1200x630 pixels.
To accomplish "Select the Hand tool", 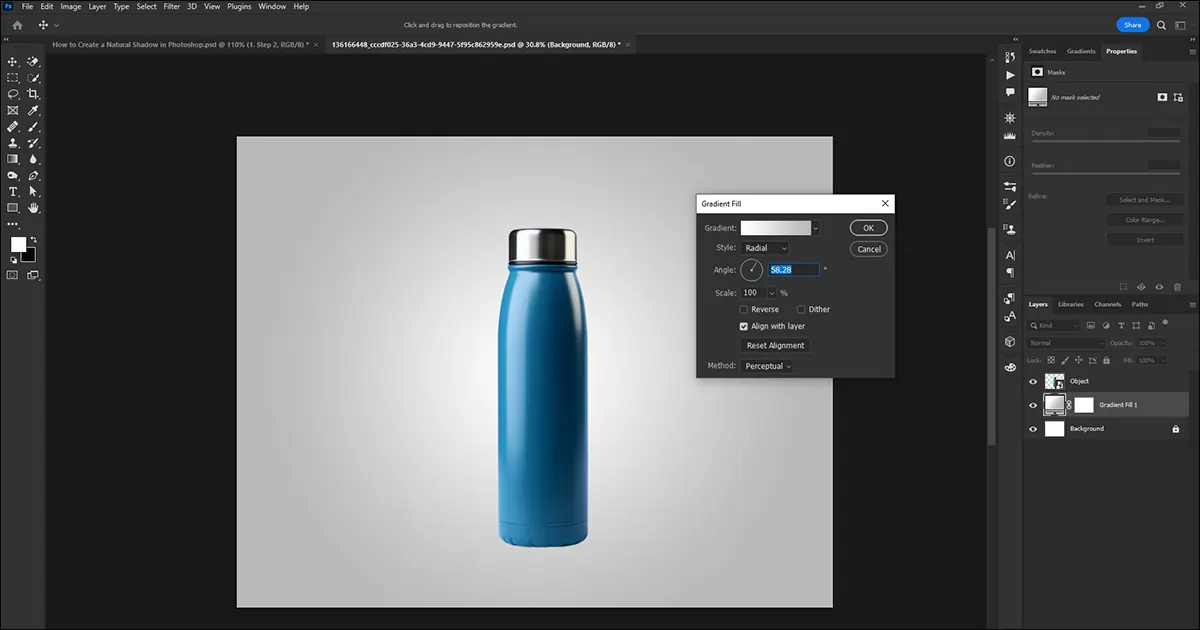I will (34, 207).
